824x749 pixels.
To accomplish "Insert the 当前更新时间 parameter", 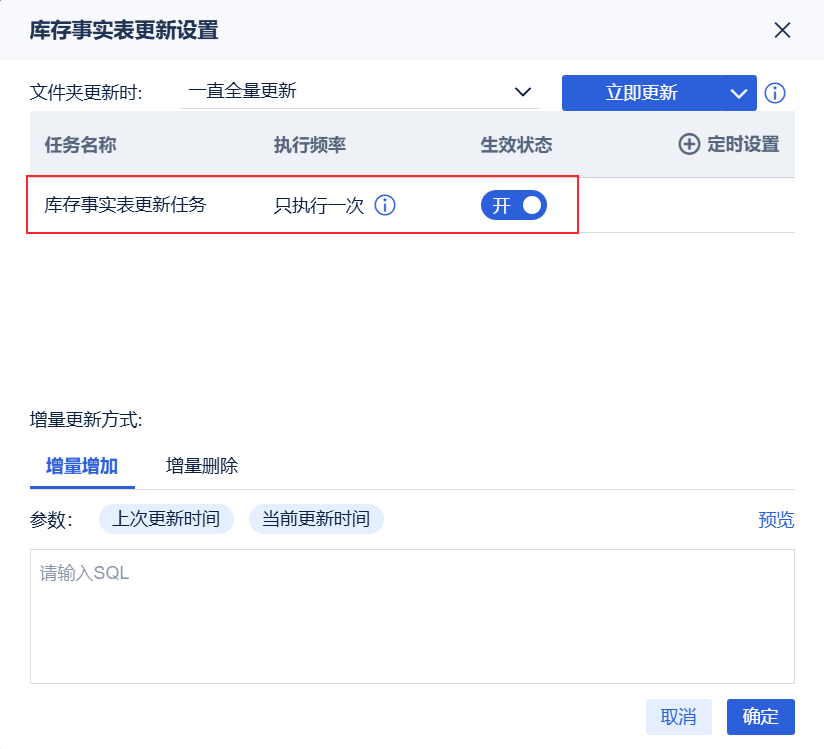I will (x=316, y=519).
